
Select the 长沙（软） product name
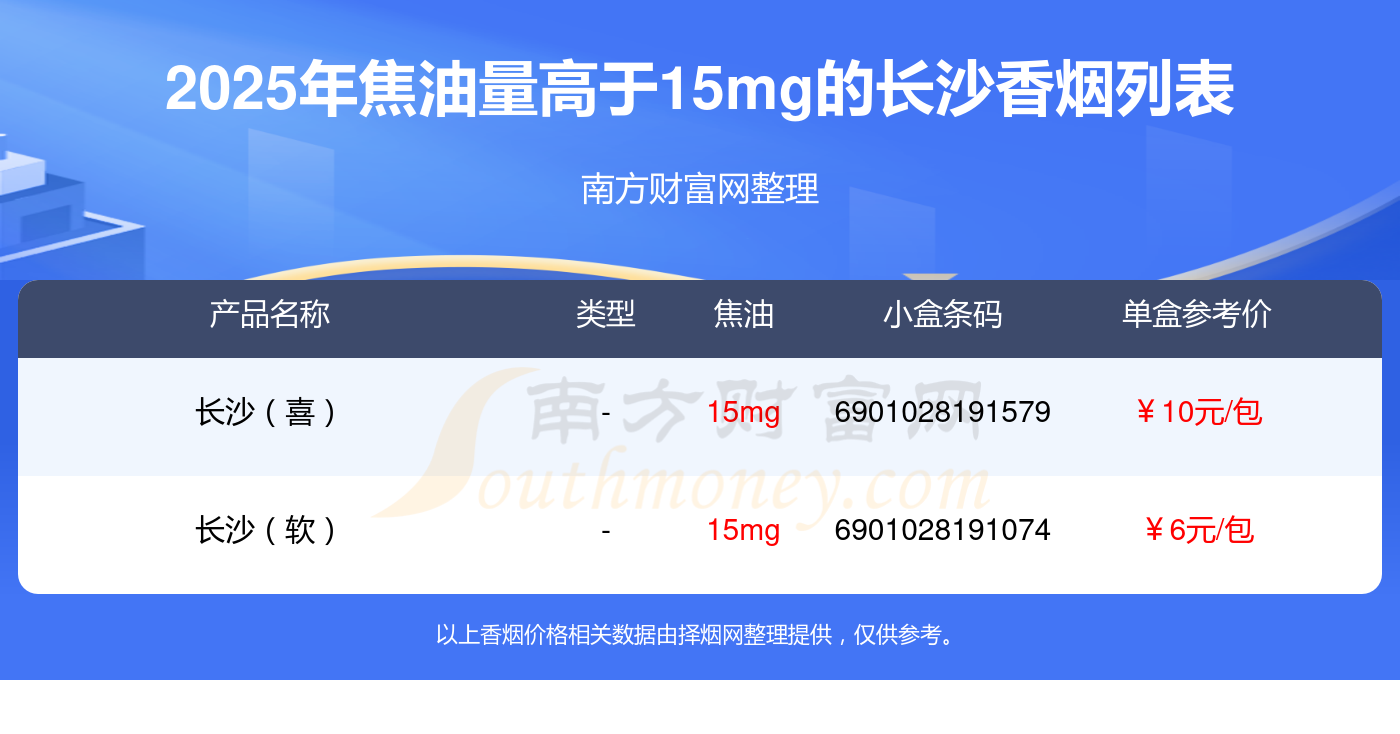coord(269,530)
